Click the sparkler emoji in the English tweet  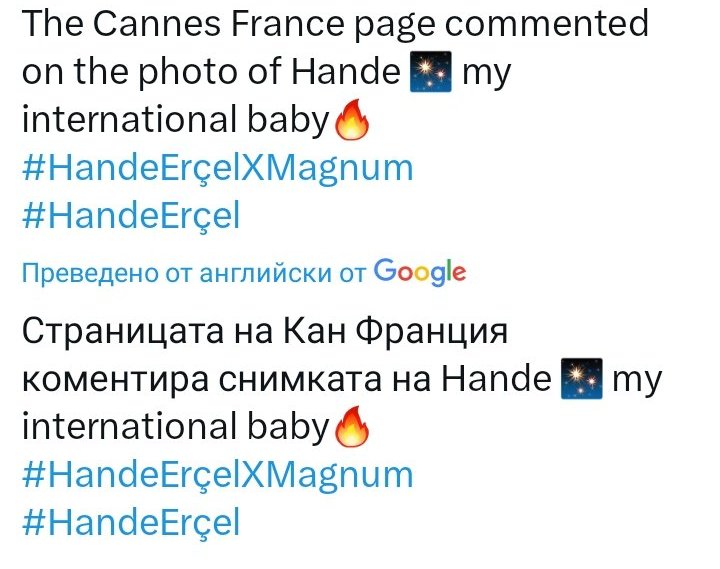(x=430, y=72)
